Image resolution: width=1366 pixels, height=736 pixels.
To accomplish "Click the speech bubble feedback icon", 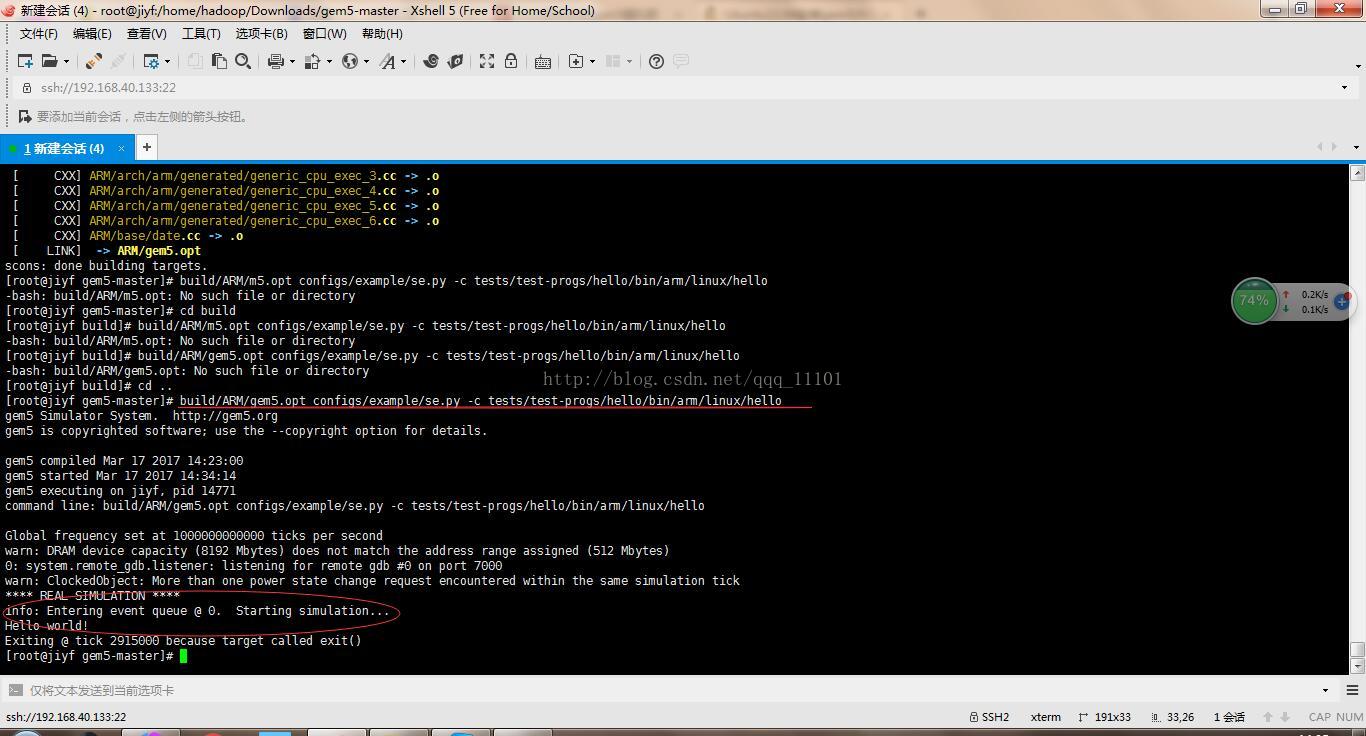I will tap(681, 61).
